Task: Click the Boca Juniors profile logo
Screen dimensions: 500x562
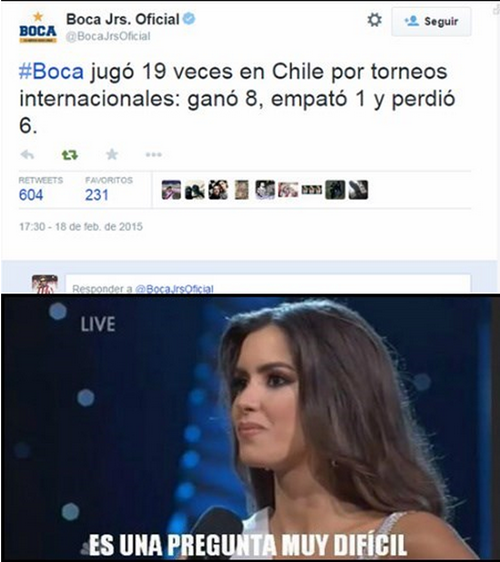Action: pyautogui.click(x=38, y=28)
